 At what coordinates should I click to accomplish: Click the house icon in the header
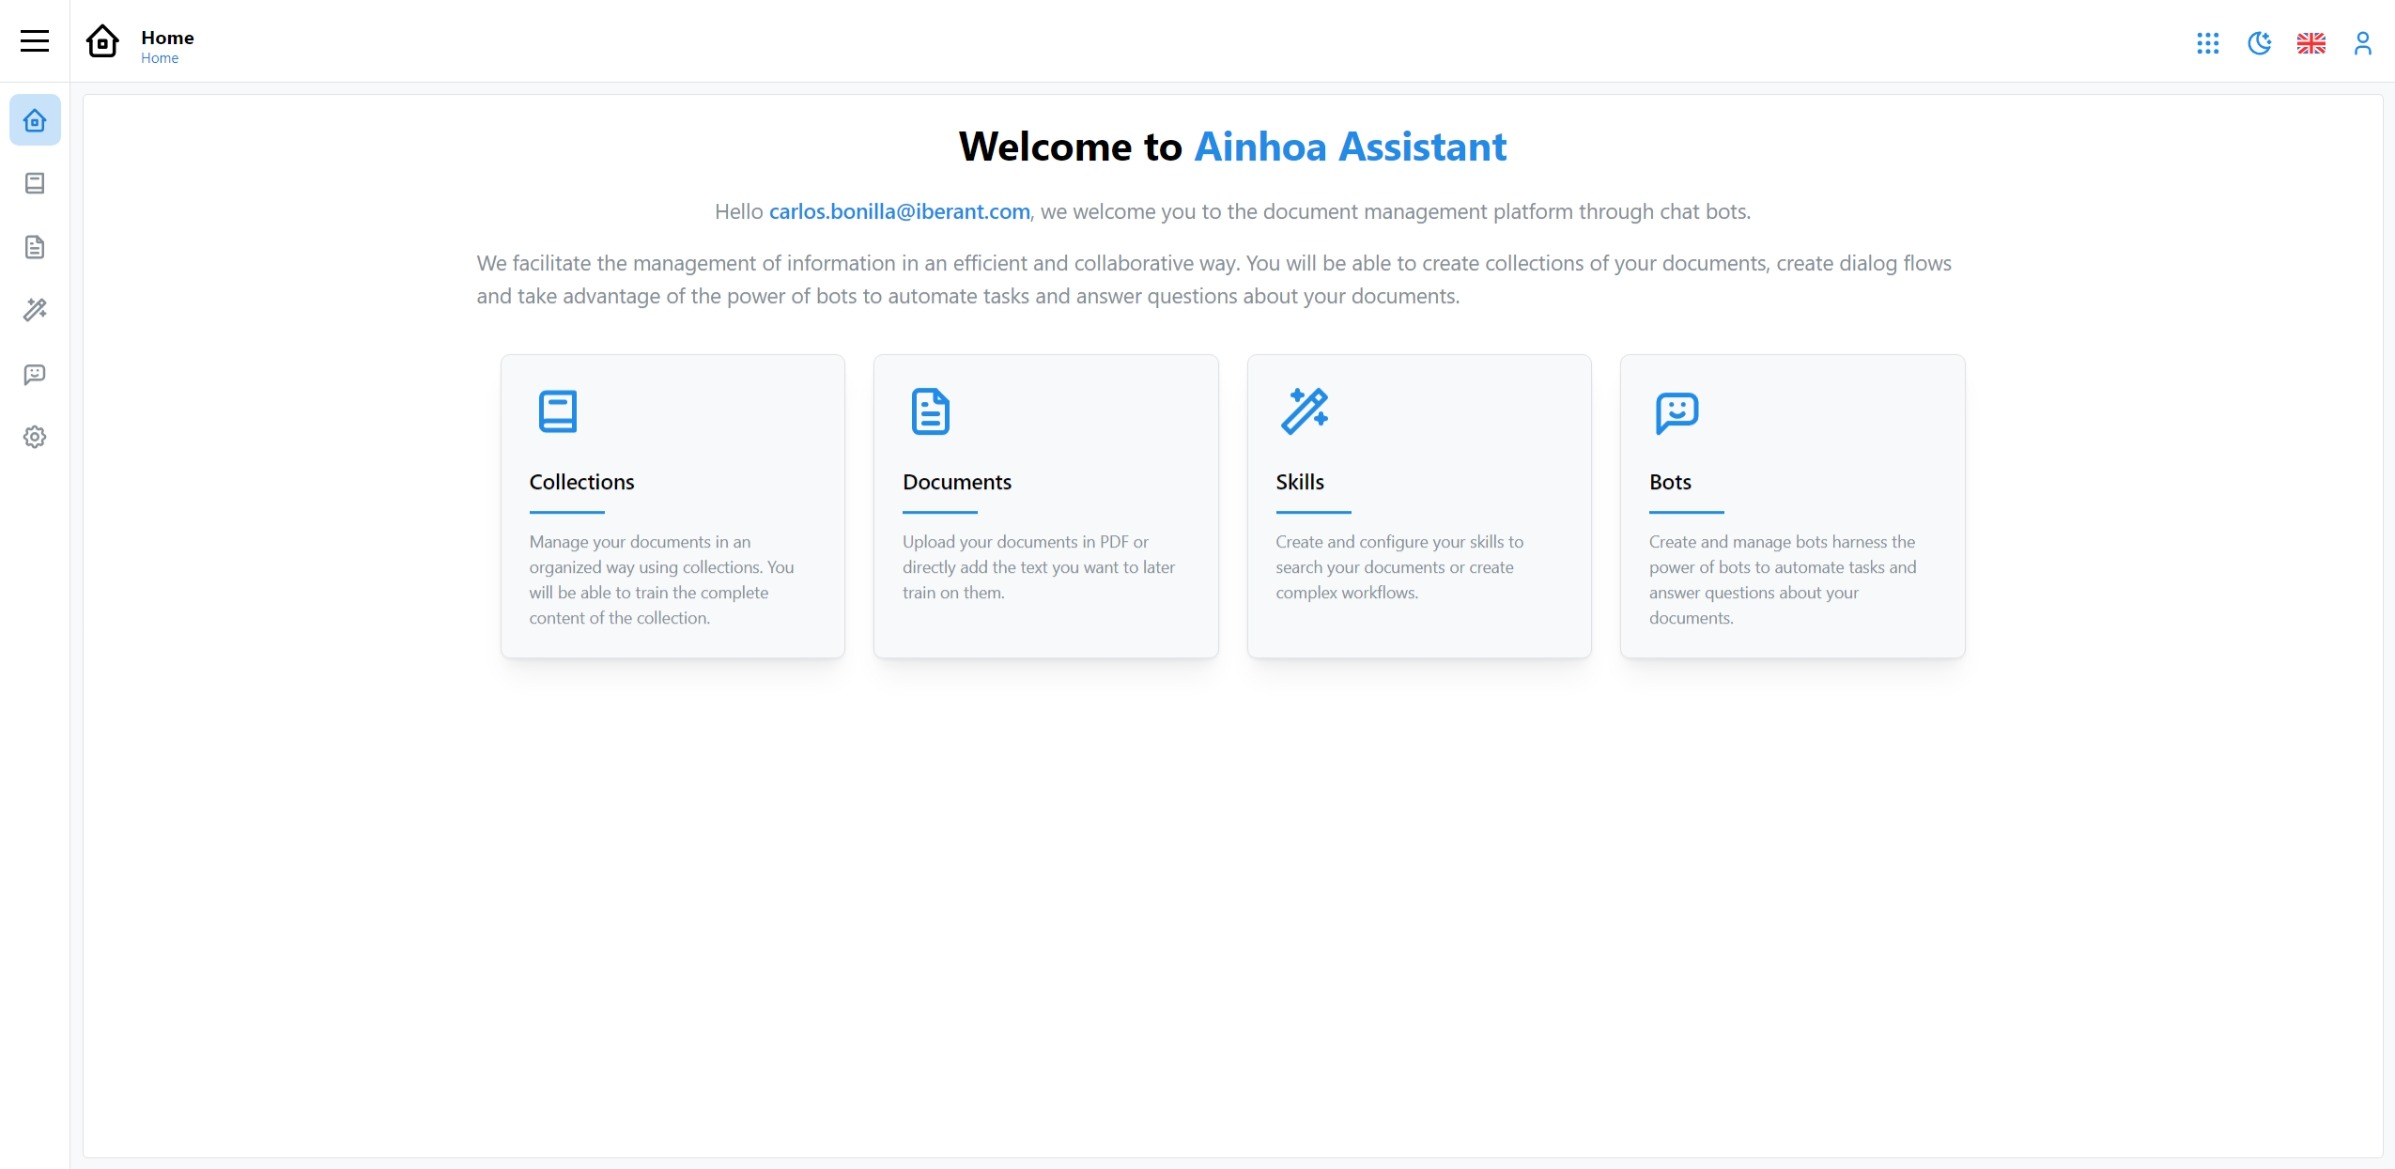(x=102, y=41)
